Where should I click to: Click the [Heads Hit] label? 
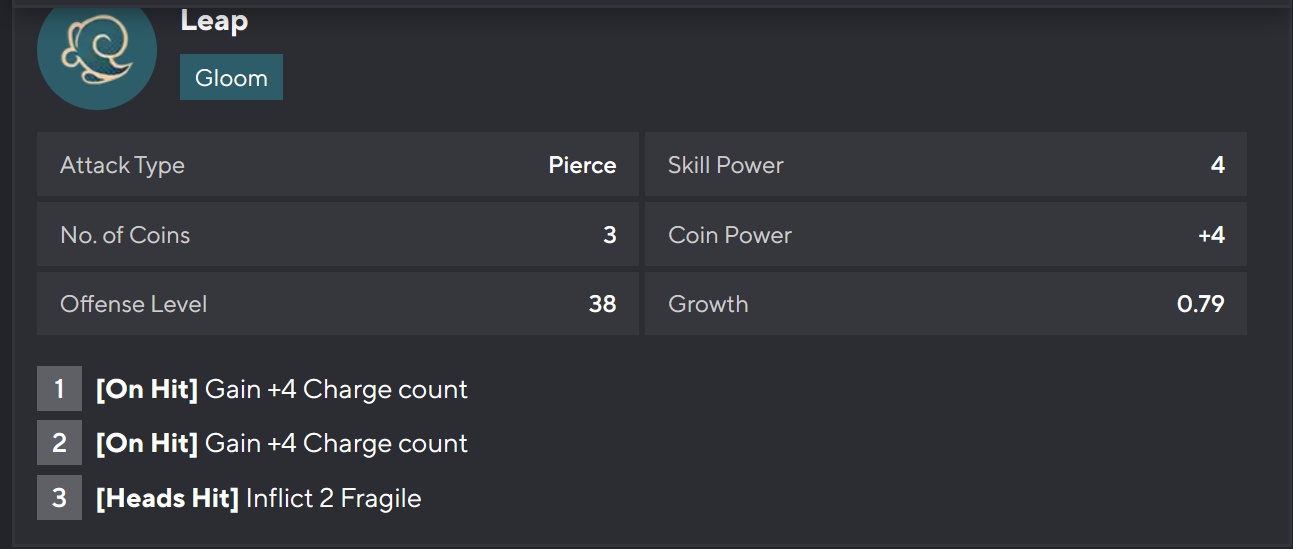point(167,498)
